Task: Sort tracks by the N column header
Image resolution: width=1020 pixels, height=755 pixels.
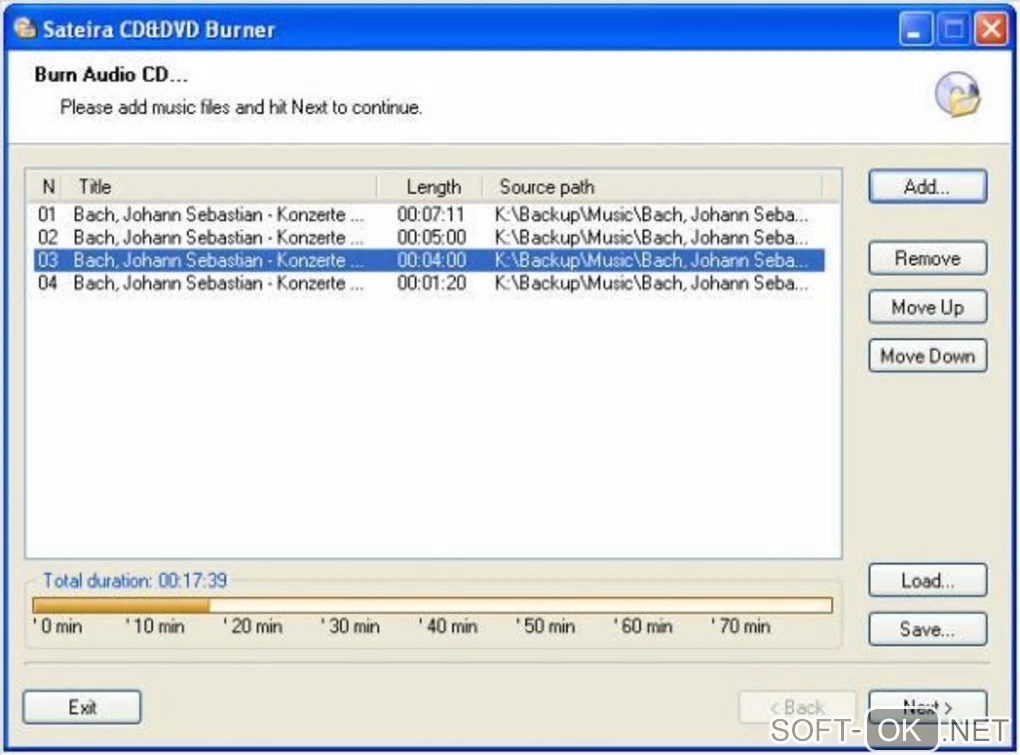Action: (47, 187)
